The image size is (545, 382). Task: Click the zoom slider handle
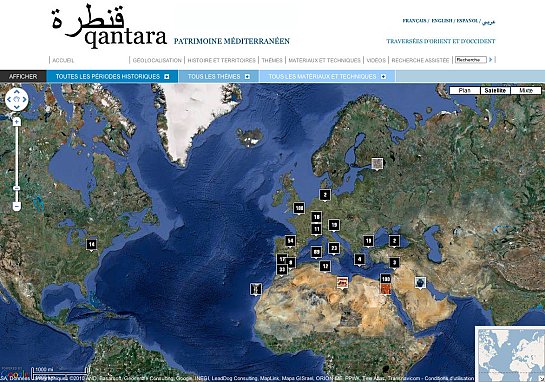point(17,188)
